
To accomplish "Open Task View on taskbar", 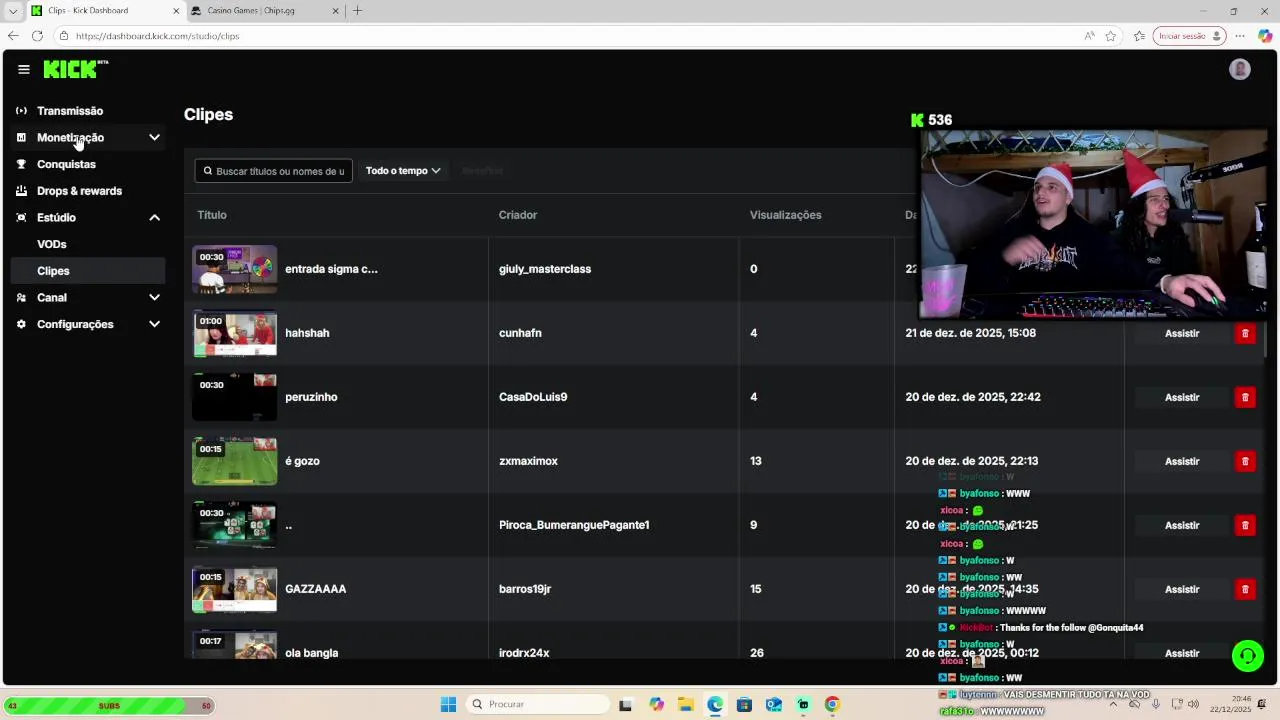I will [626, 704].
